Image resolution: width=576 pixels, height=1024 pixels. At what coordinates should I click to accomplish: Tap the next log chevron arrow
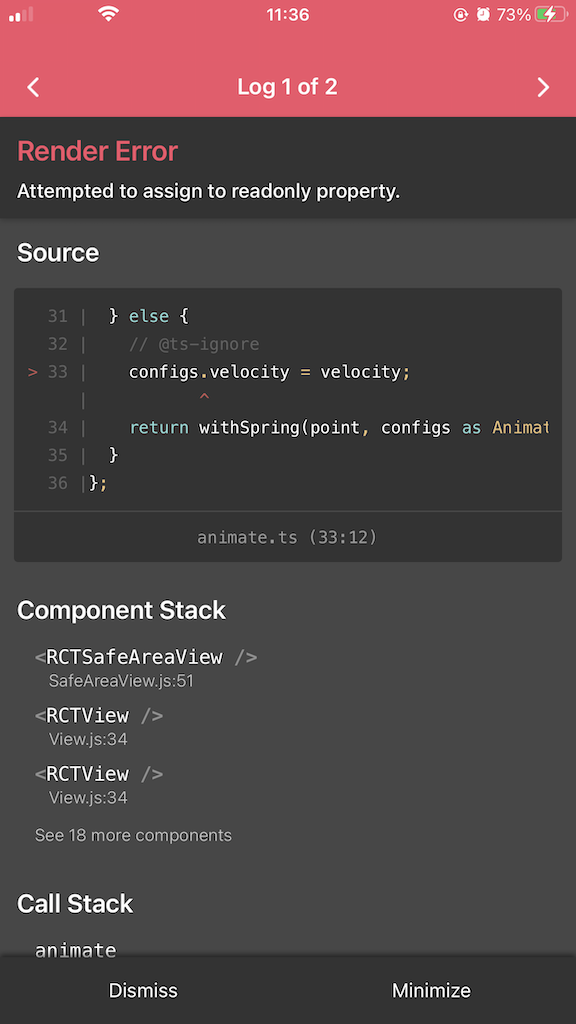click(x=543, y=87)
